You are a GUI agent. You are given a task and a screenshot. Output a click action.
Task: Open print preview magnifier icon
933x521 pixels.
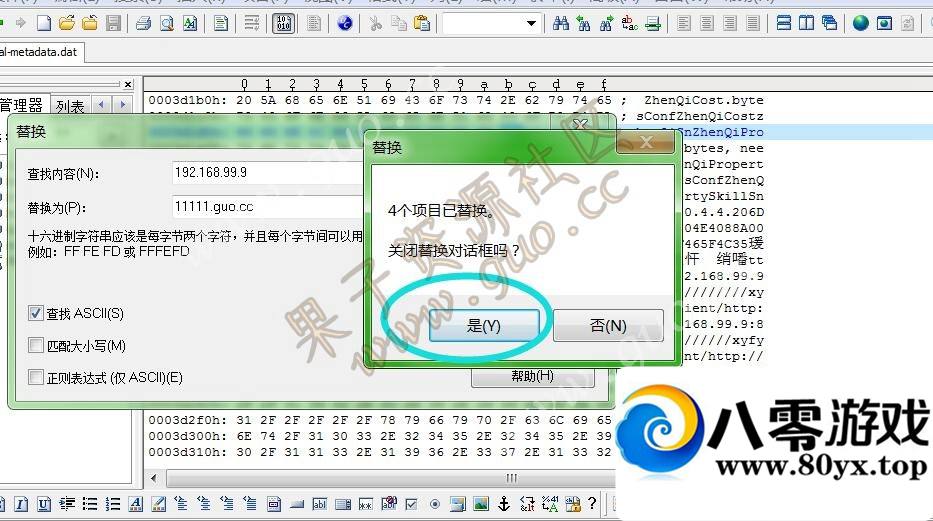167,23
